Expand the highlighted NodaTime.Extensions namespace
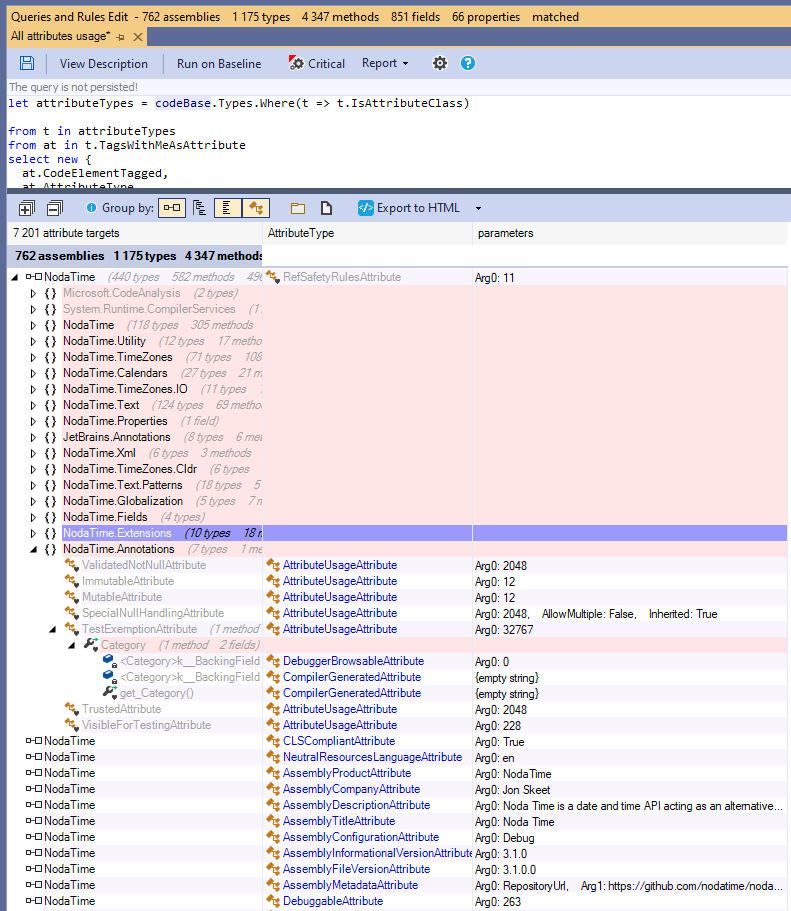Screen dimensions: 791x911 tap(34, 533)
